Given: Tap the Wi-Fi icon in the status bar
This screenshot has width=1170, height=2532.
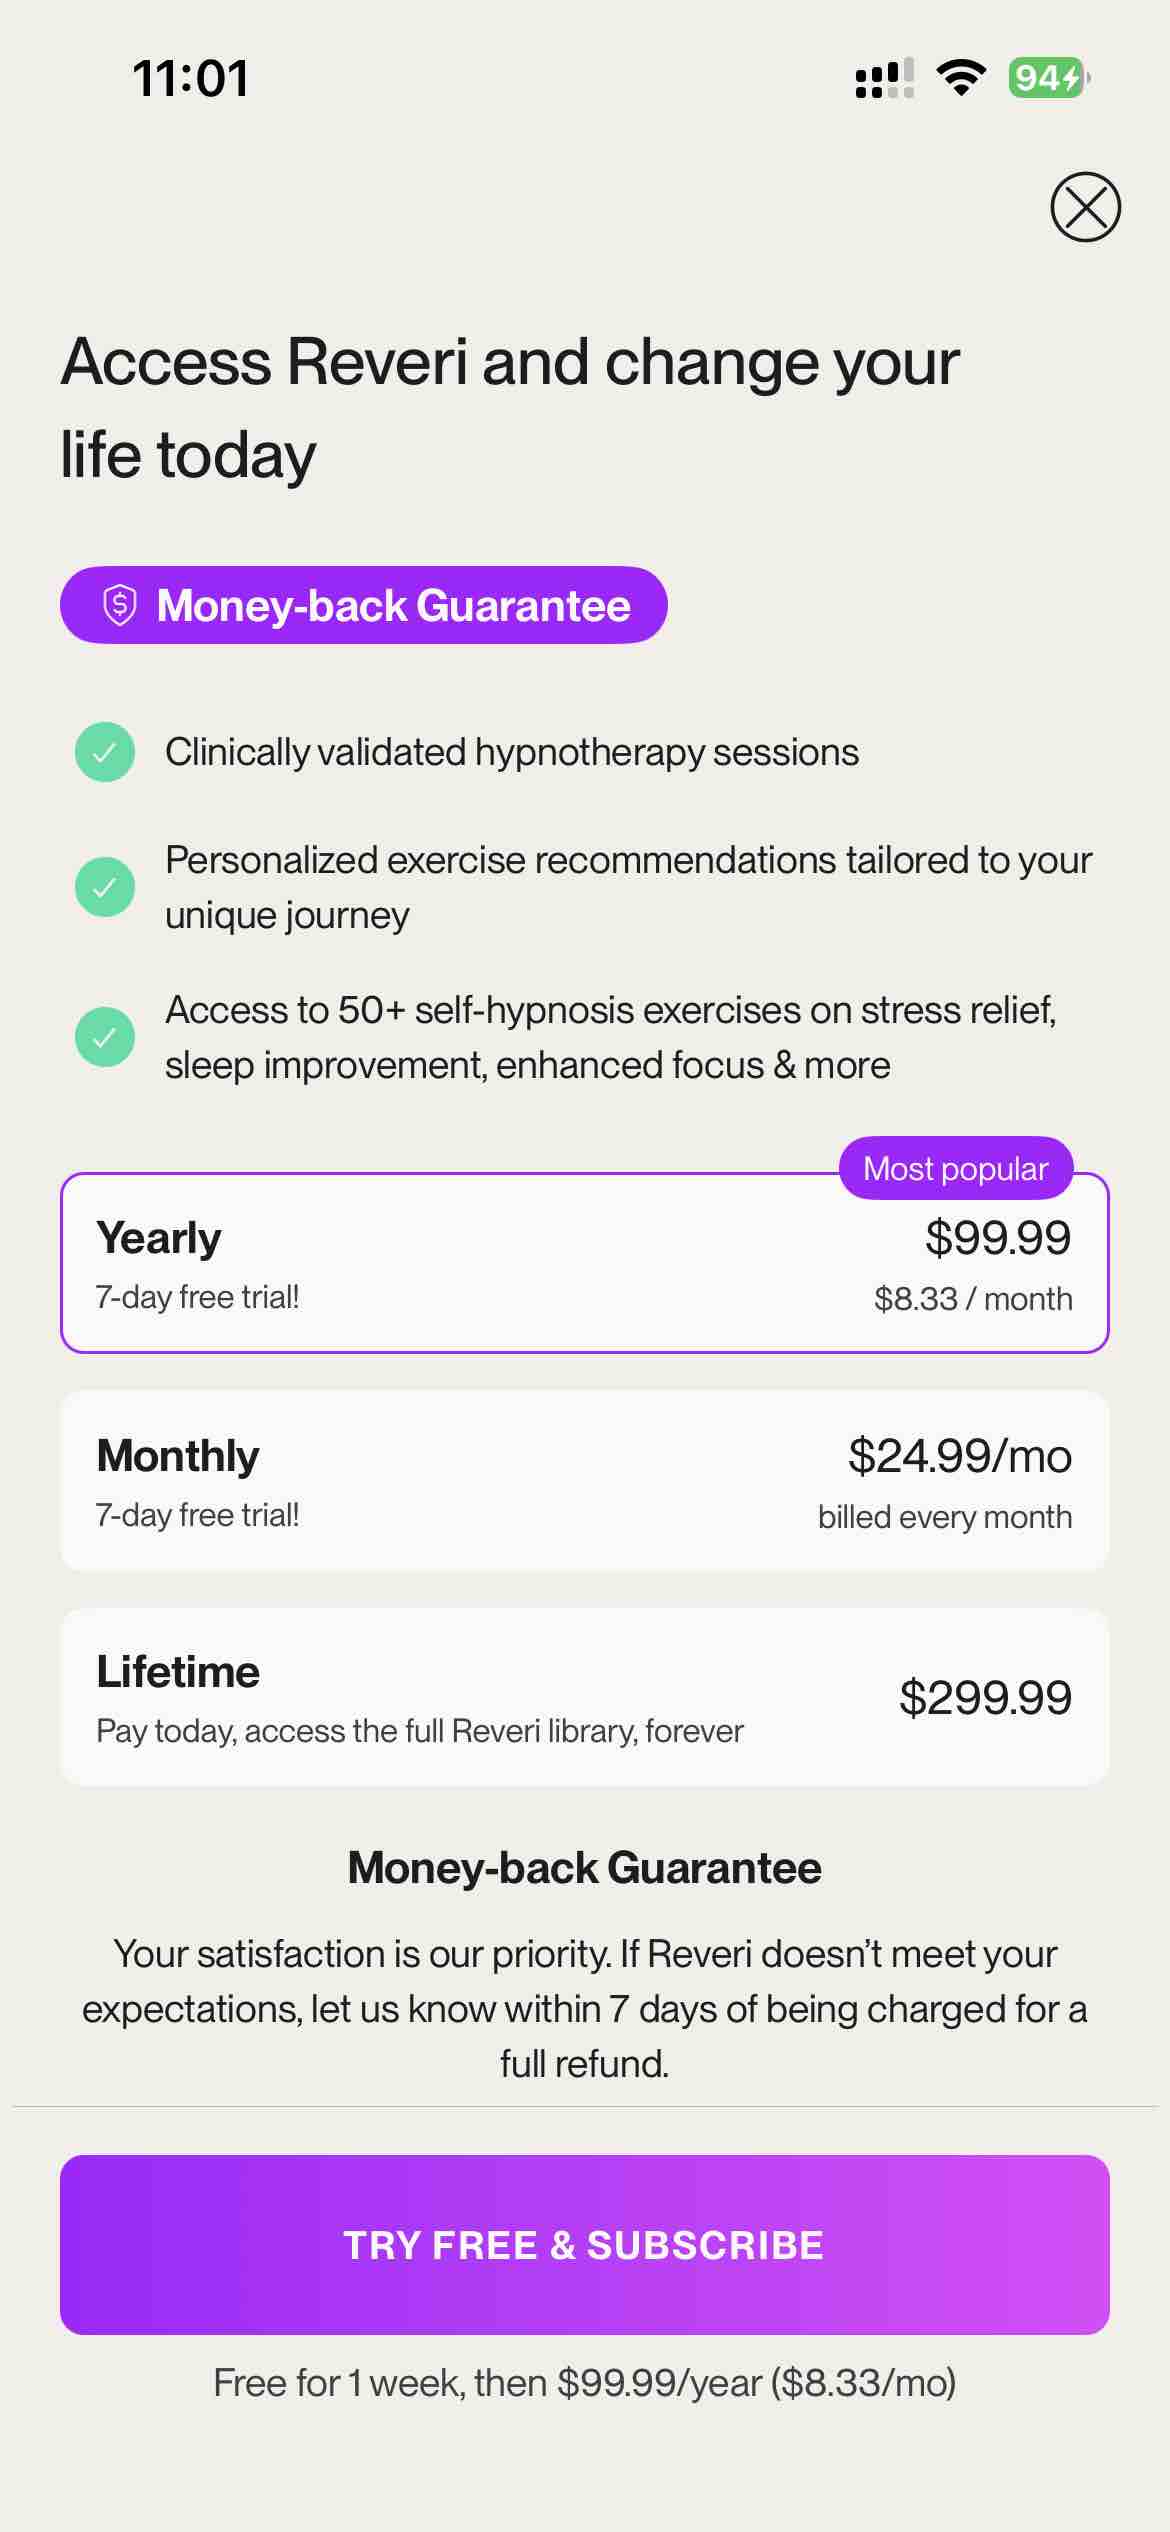Looking at the screenshot, I should (x=961, y=77).
